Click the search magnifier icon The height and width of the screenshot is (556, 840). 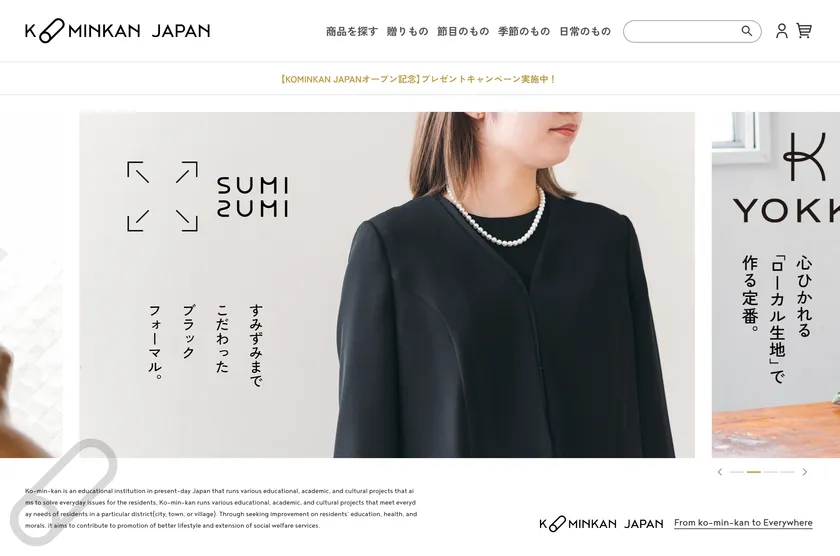[x=746, y=31]
